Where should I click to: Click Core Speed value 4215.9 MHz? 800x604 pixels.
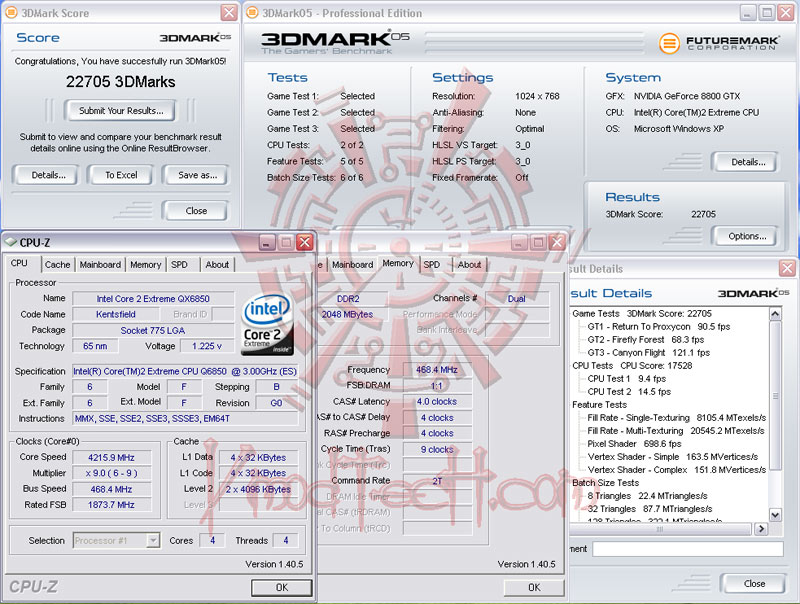tap(111, 458)
